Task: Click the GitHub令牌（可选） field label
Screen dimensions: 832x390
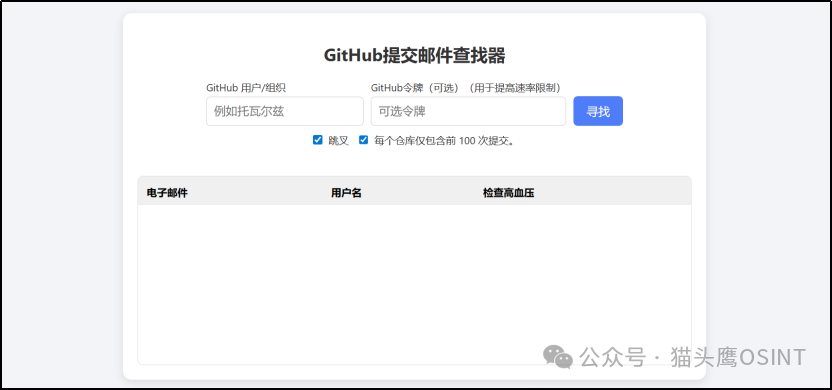Action: pos(466,88)
